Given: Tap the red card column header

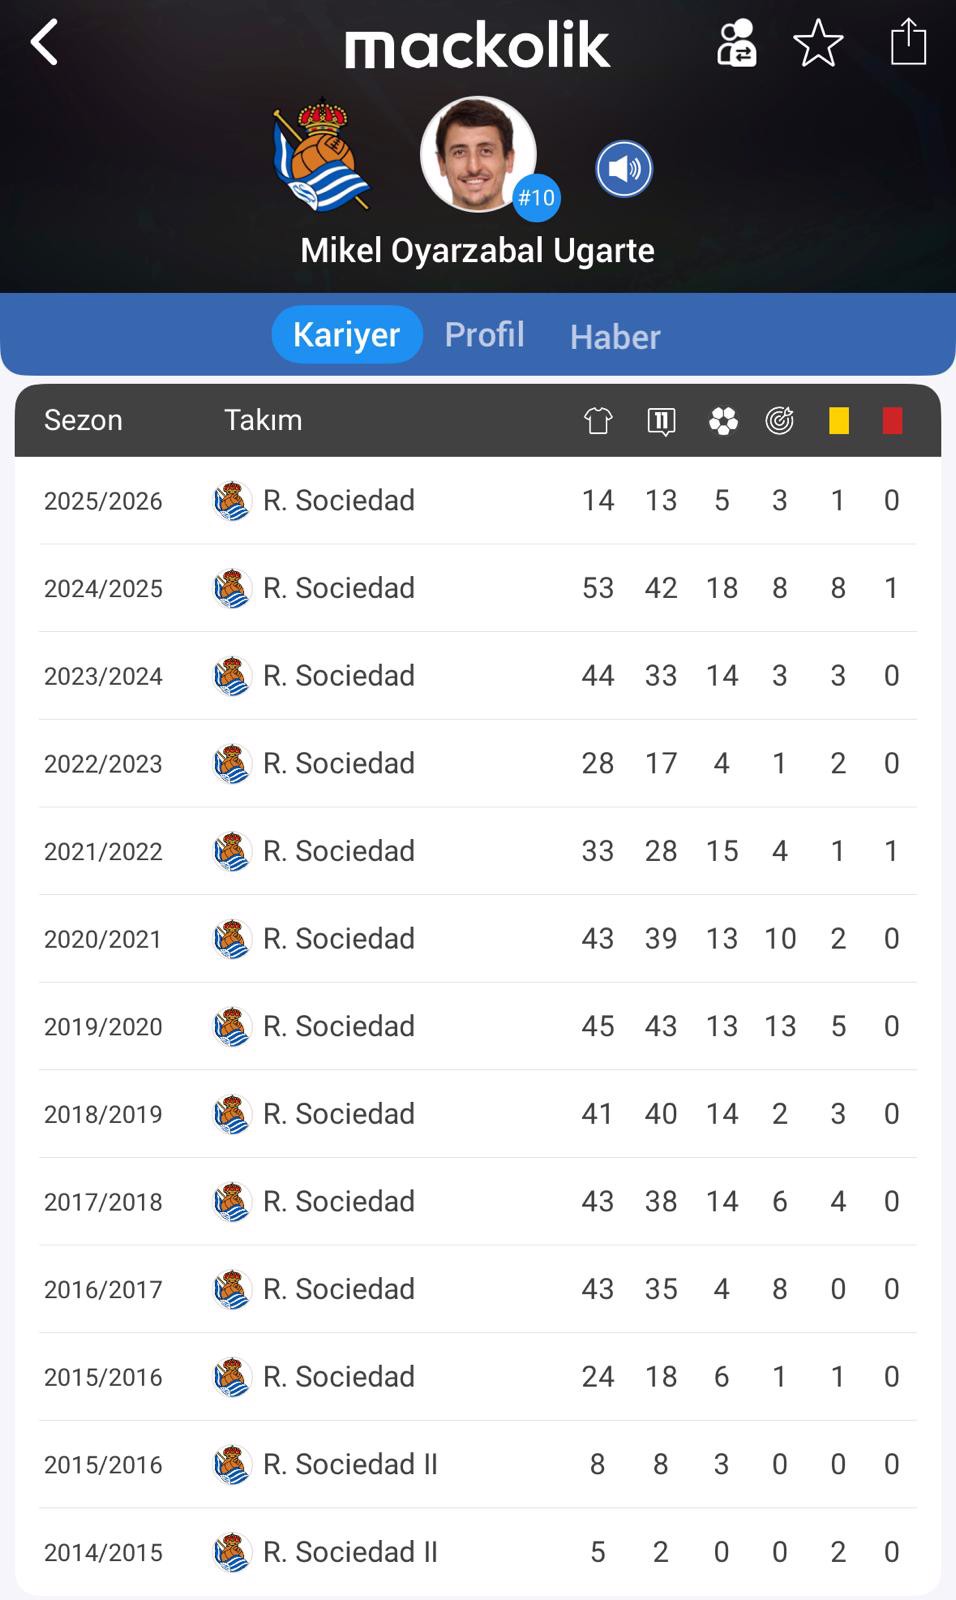Looking at the screenshot, I should pos(892,421).
